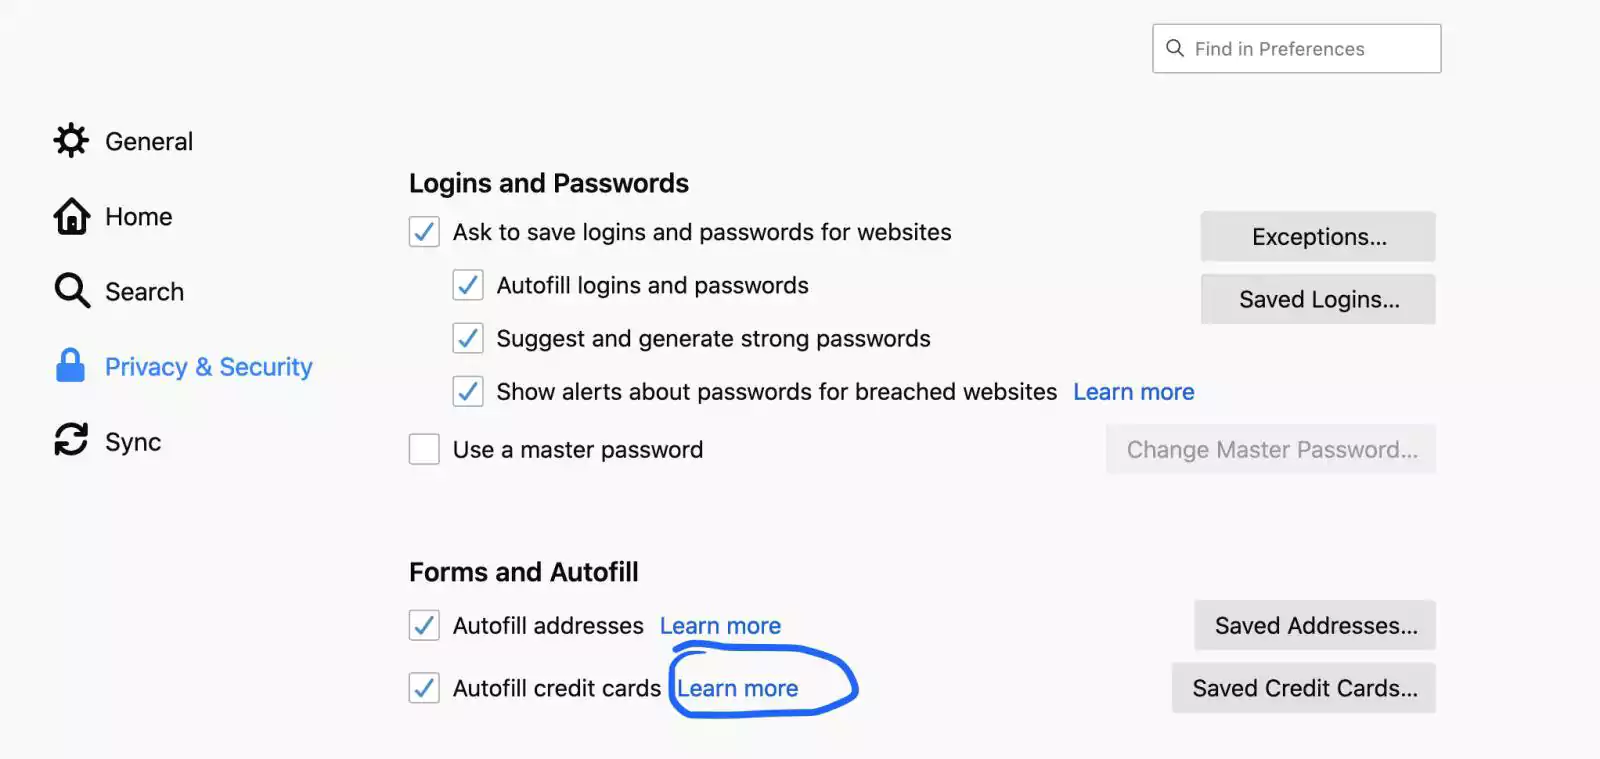Open Saved Logins...
The image size is (1600, 759).
coord(1318,299)
